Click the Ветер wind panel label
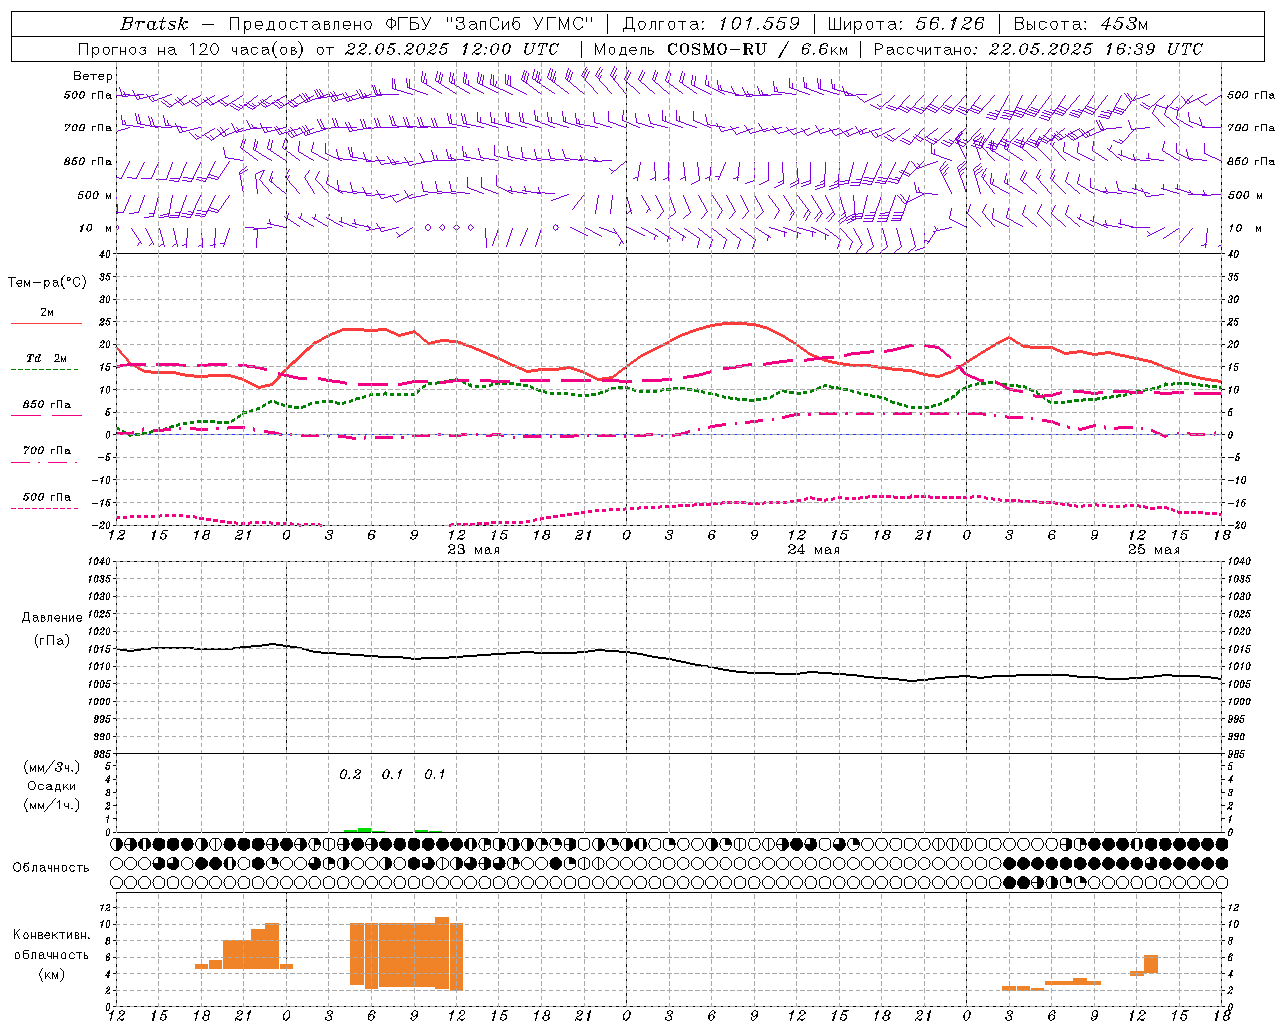Screen dimensions: 1280x1024 pyautogui.click(x=92, y=76)
